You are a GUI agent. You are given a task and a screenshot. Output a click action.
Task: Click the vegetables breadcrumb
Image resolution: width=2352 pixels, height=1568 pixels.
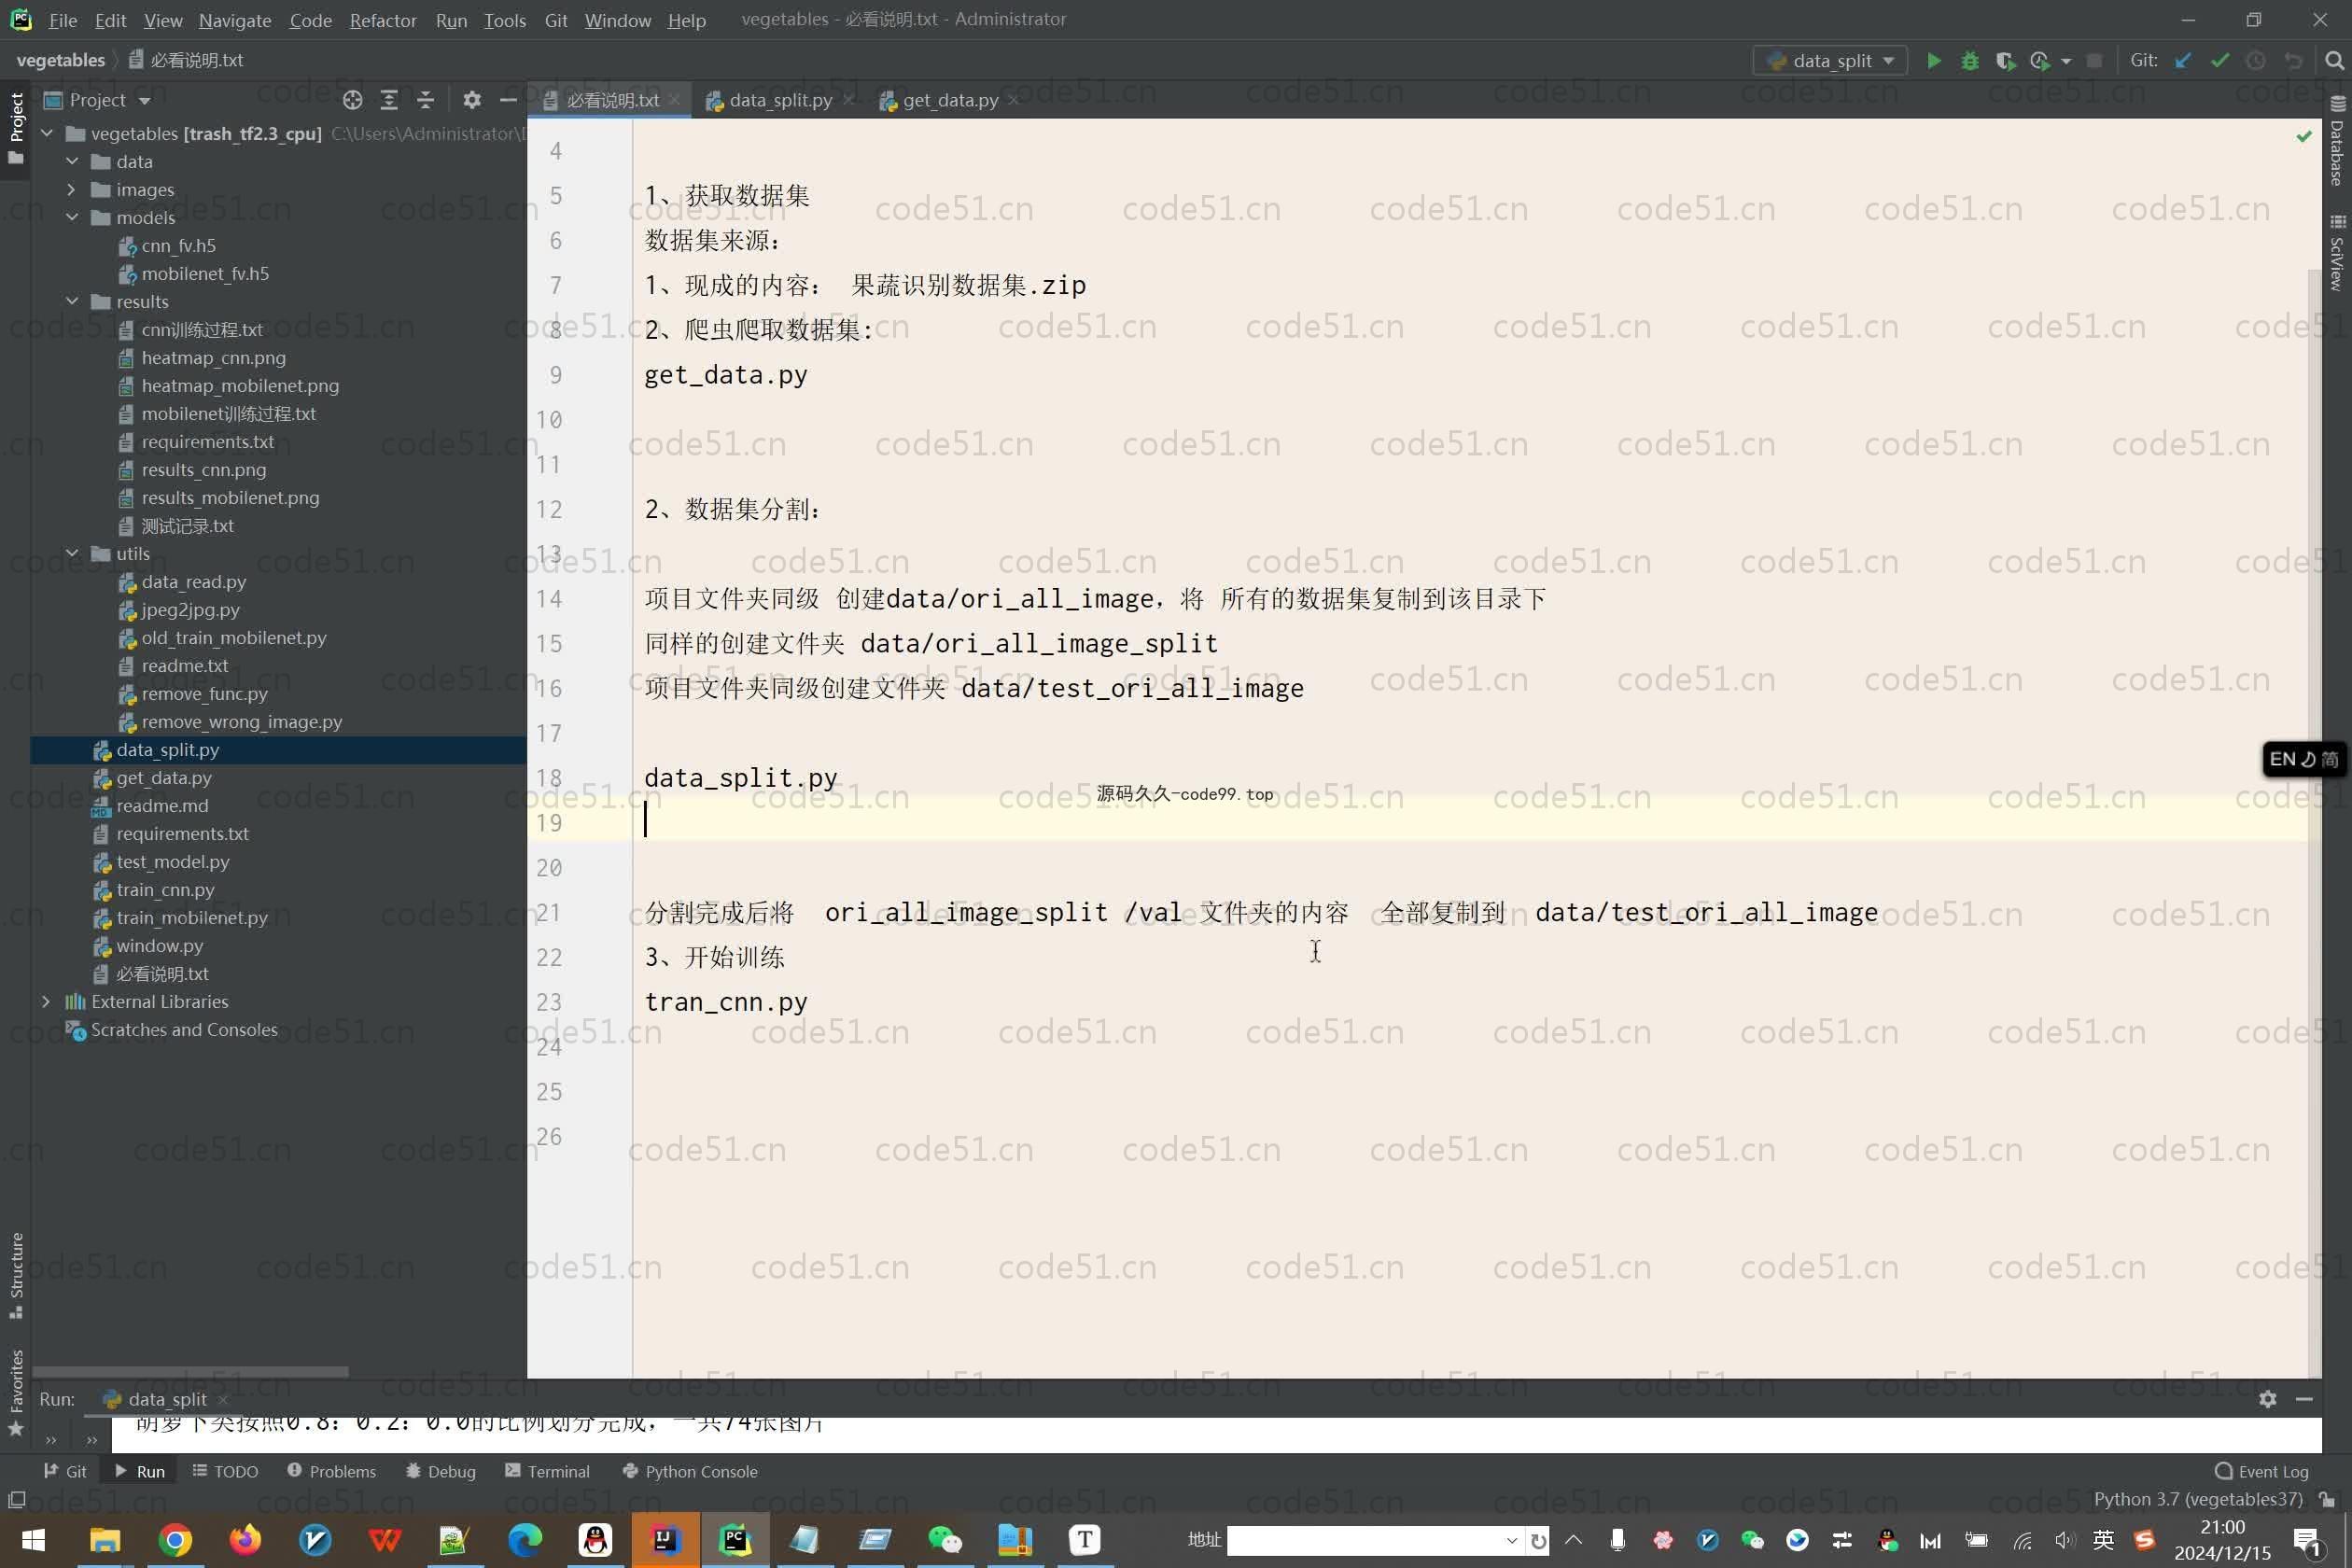point(60,60)
